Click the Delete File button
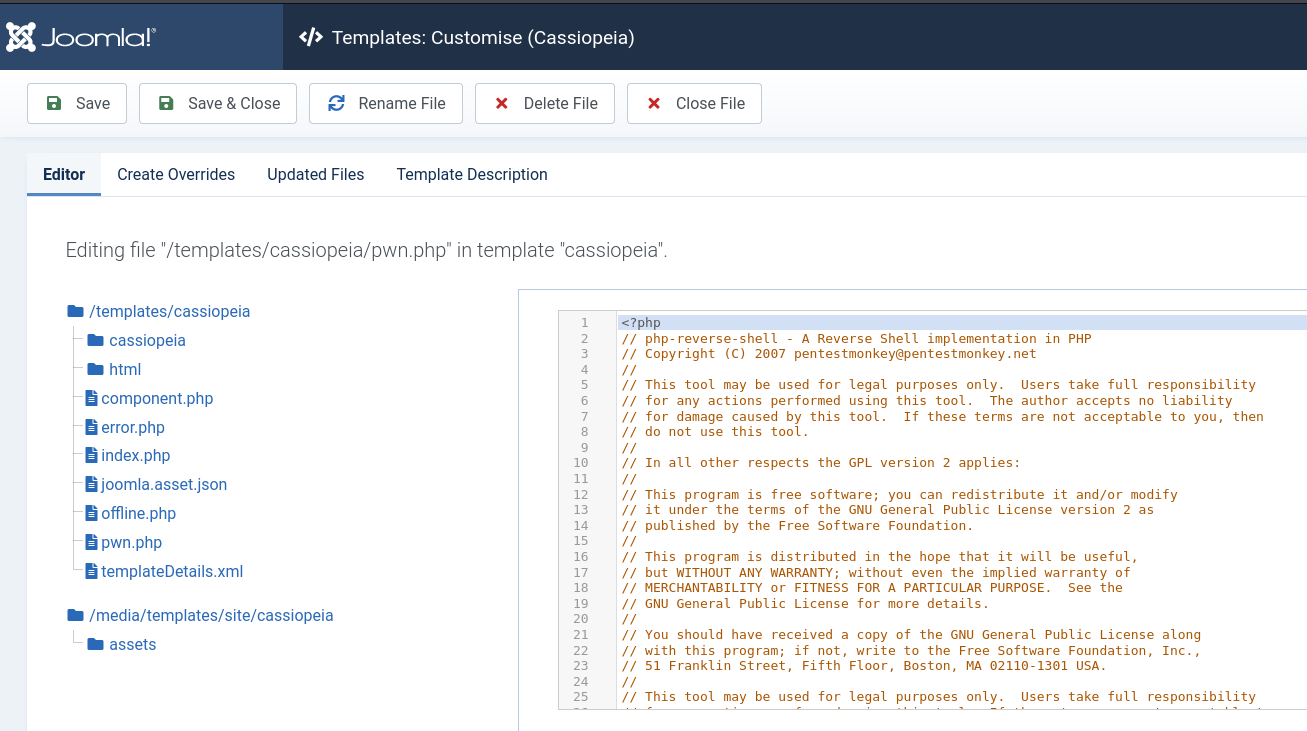The width and height of the screenshot is (1307, 731). (545, 103)
